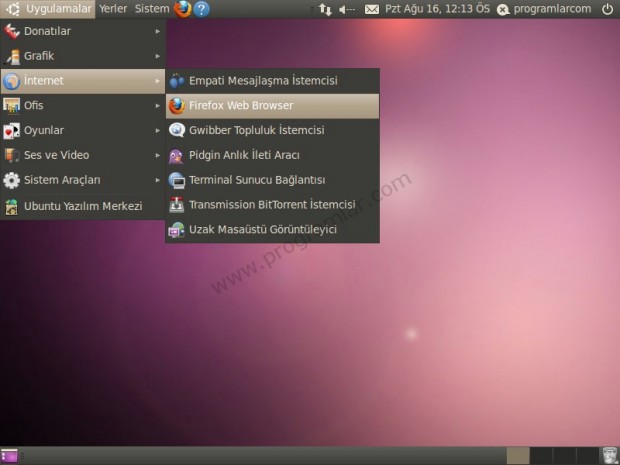Click the Gwibber speech bubble icon

click(177, 130)
